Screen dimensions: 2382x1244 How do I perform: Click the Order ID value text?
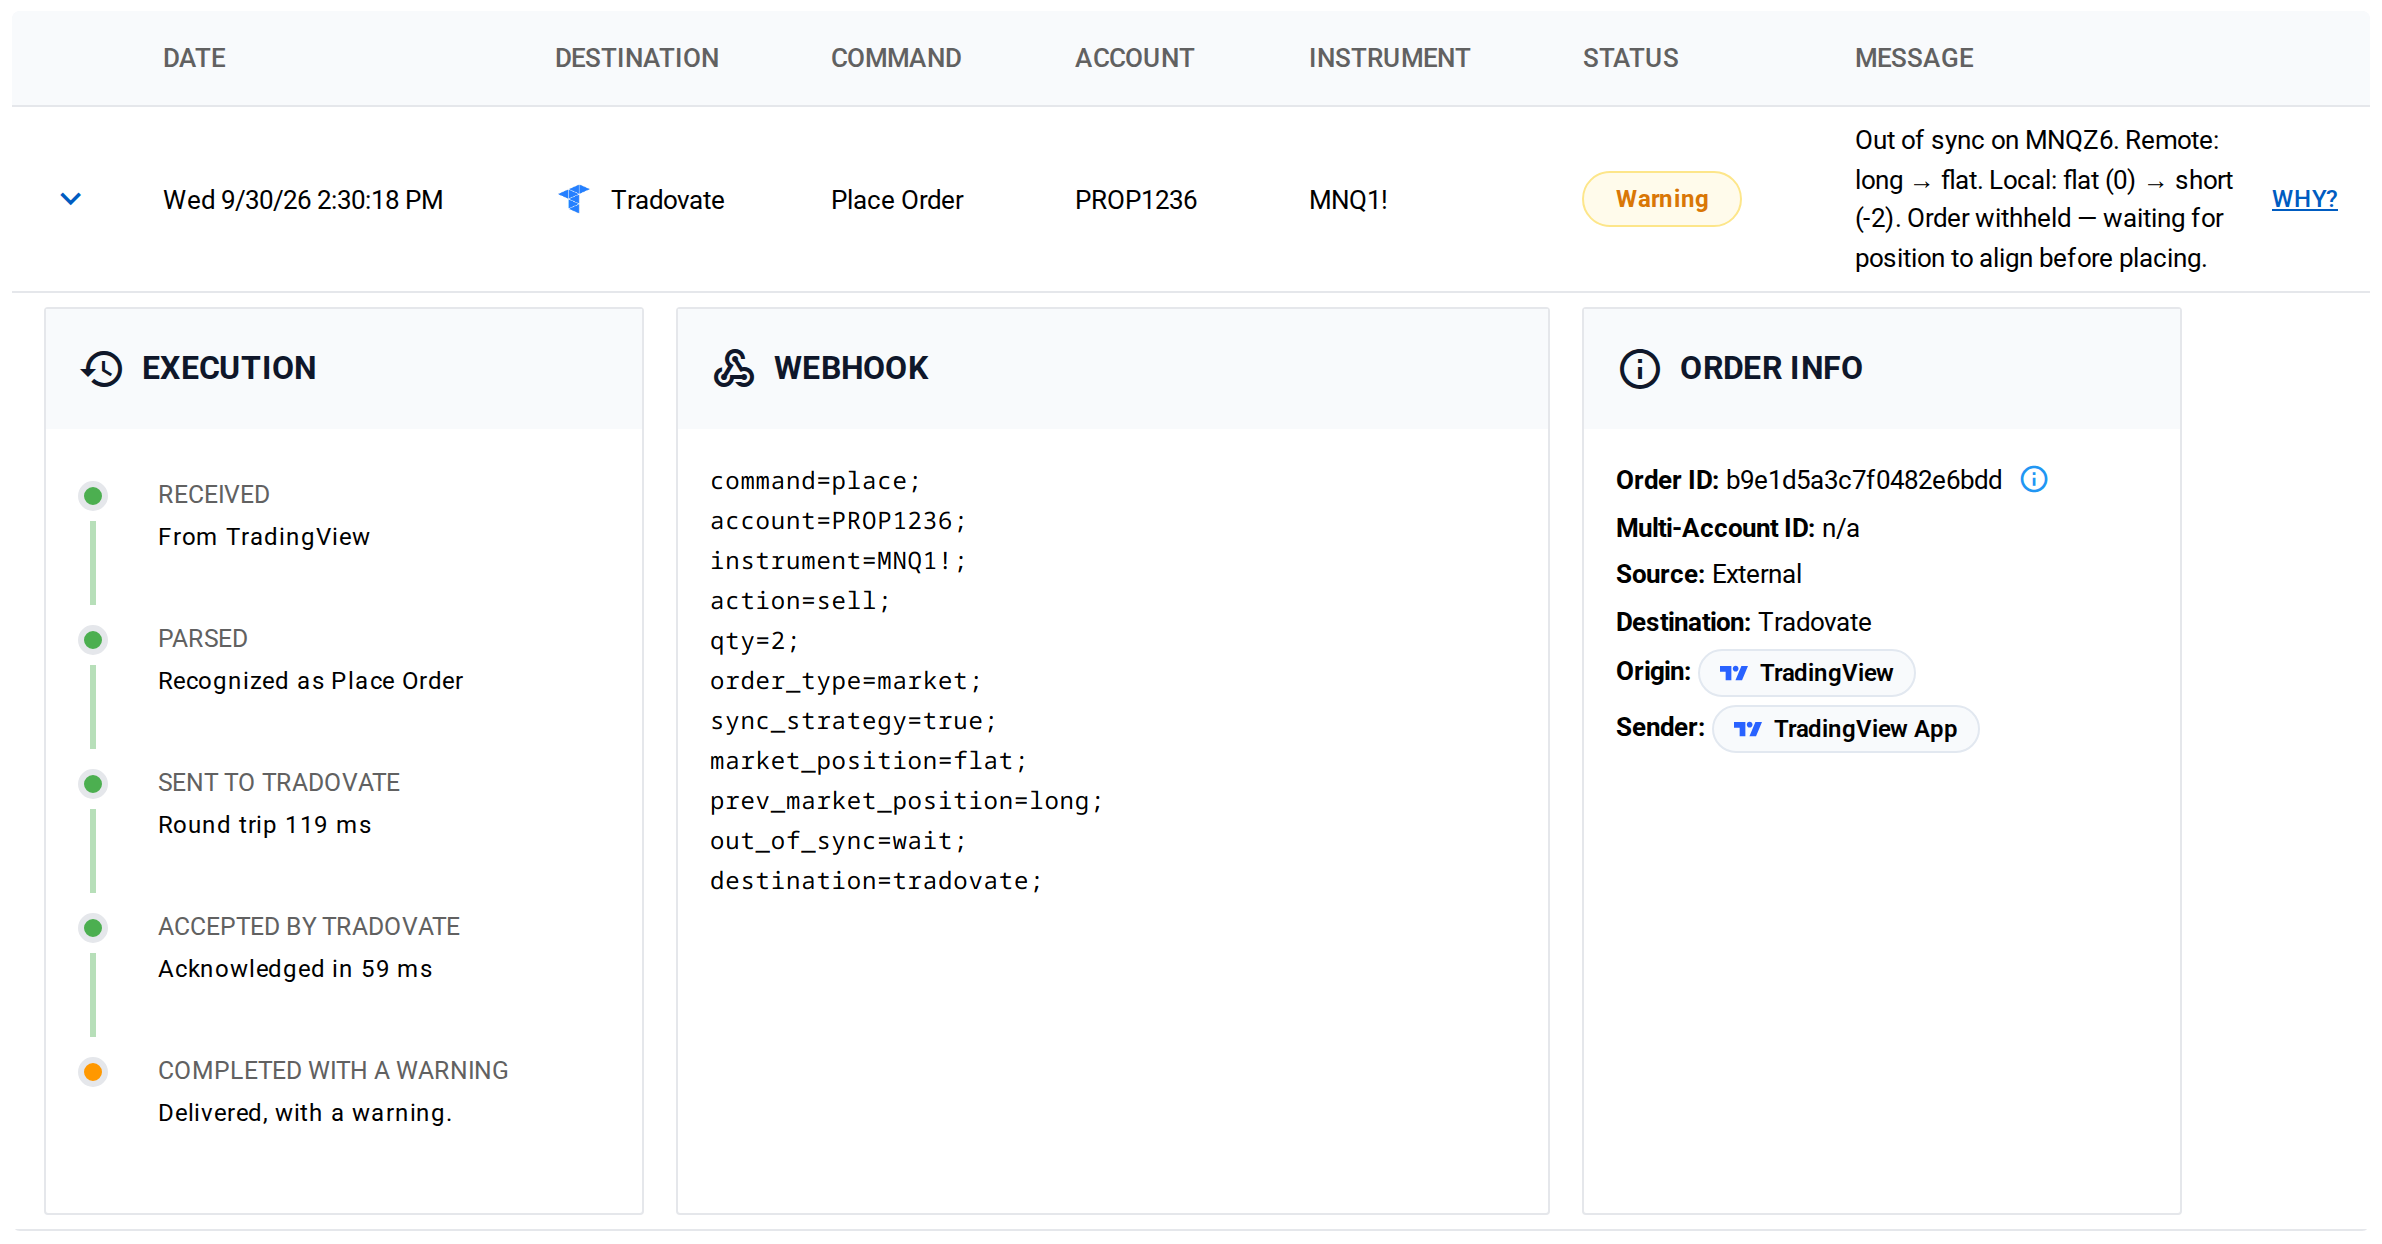pyautogui.click(x=1863, y=480)
